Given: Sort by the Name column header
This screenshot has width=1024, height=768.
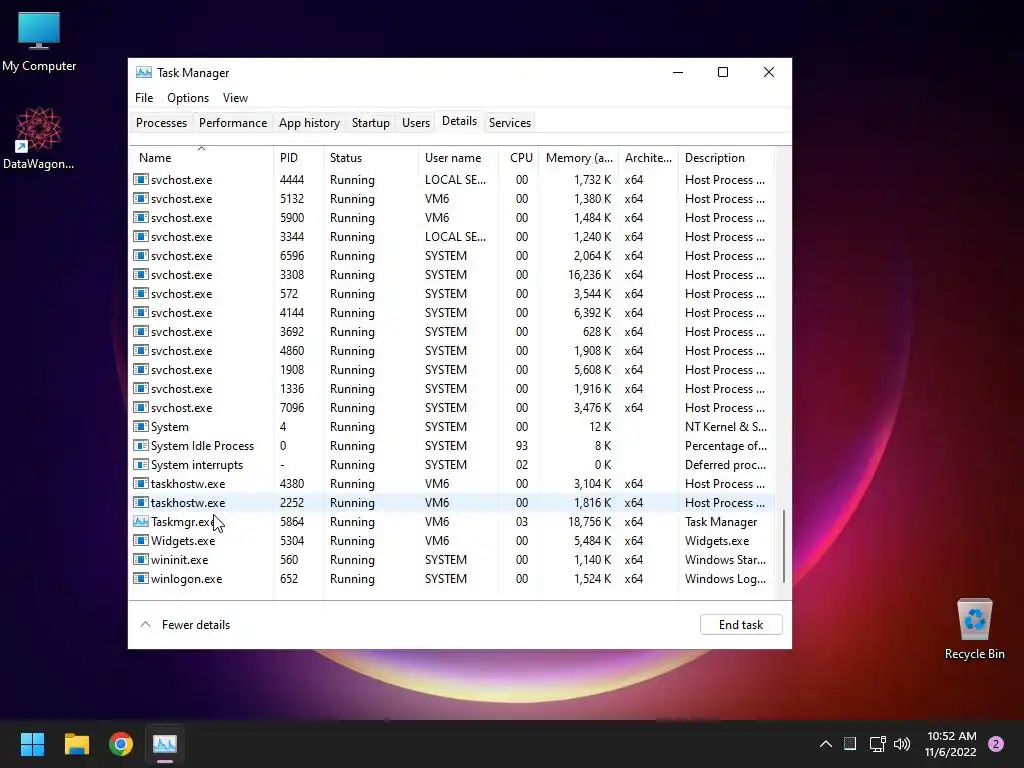Looking at the screenshot, I should (x=202, y=157).
